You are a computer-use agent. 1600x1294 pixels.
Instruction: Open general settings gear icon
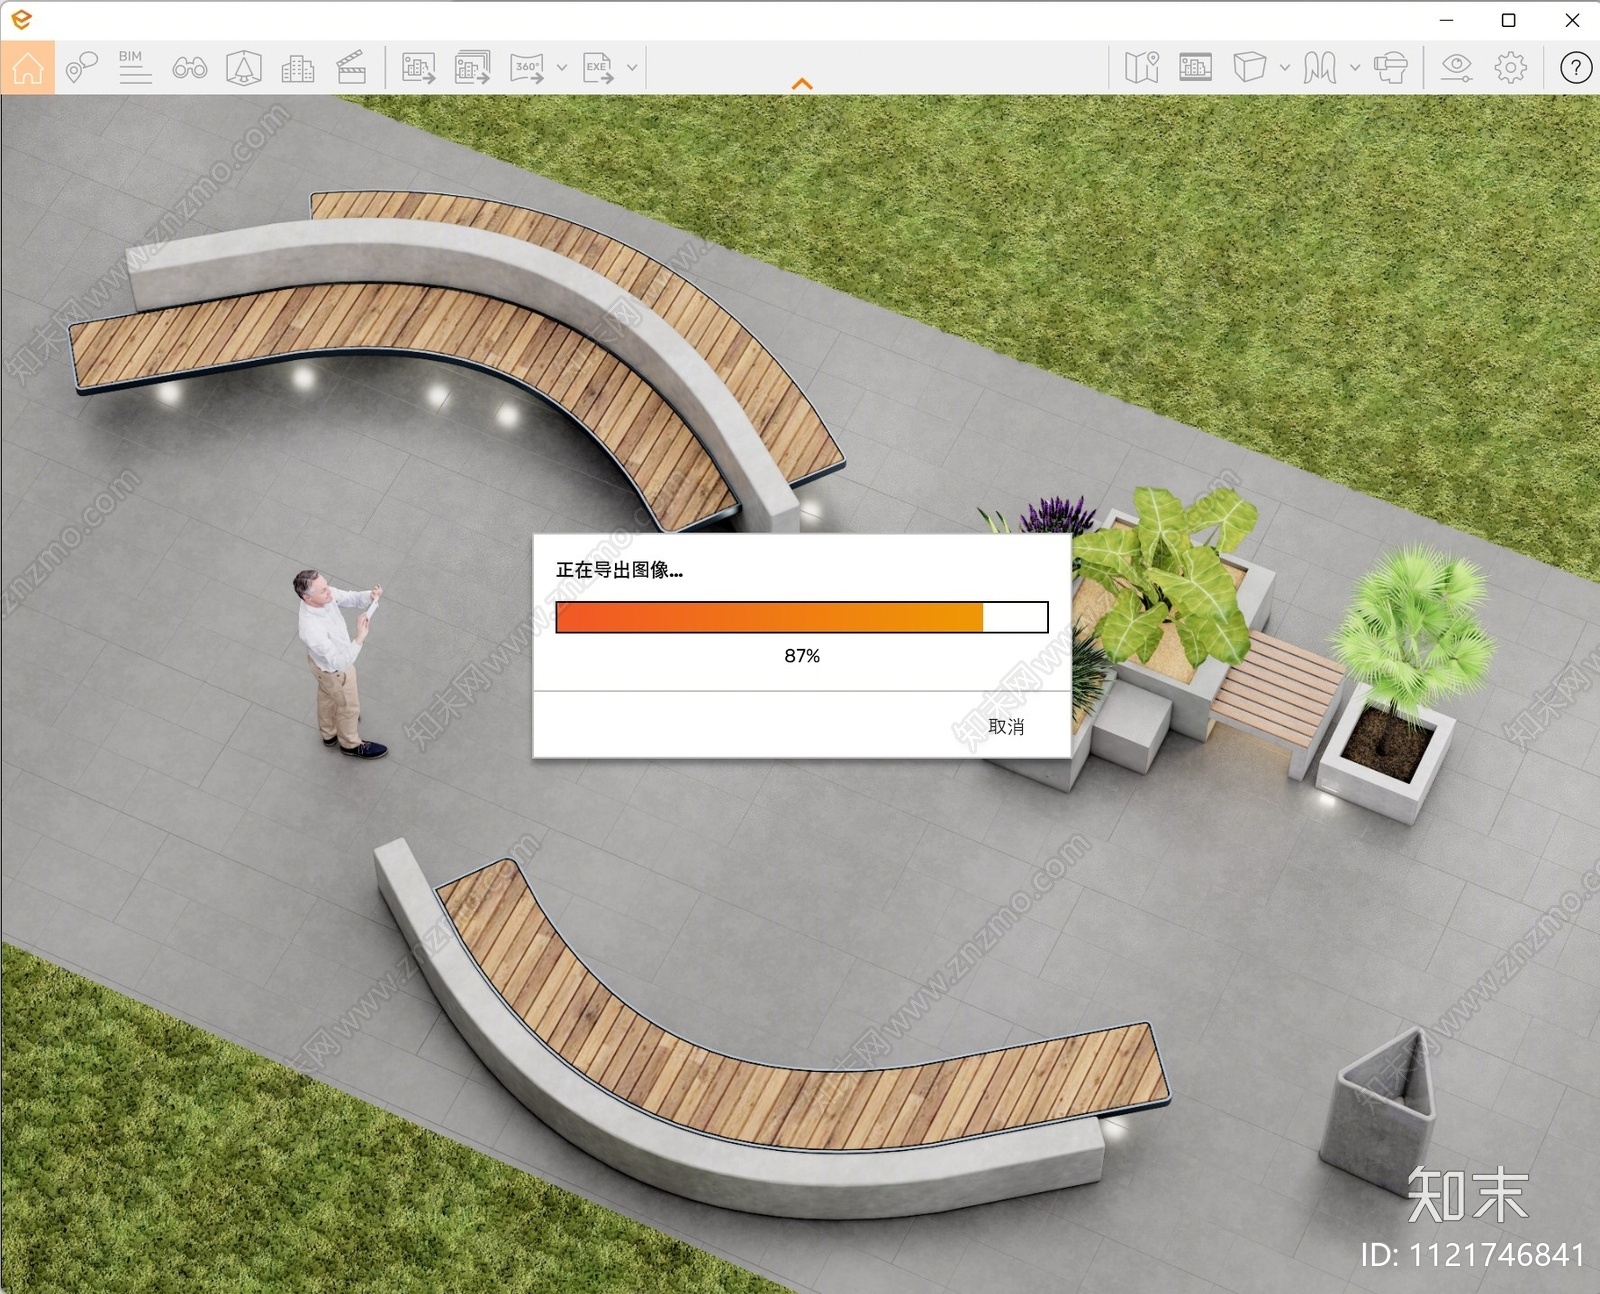click(1510, 68)
